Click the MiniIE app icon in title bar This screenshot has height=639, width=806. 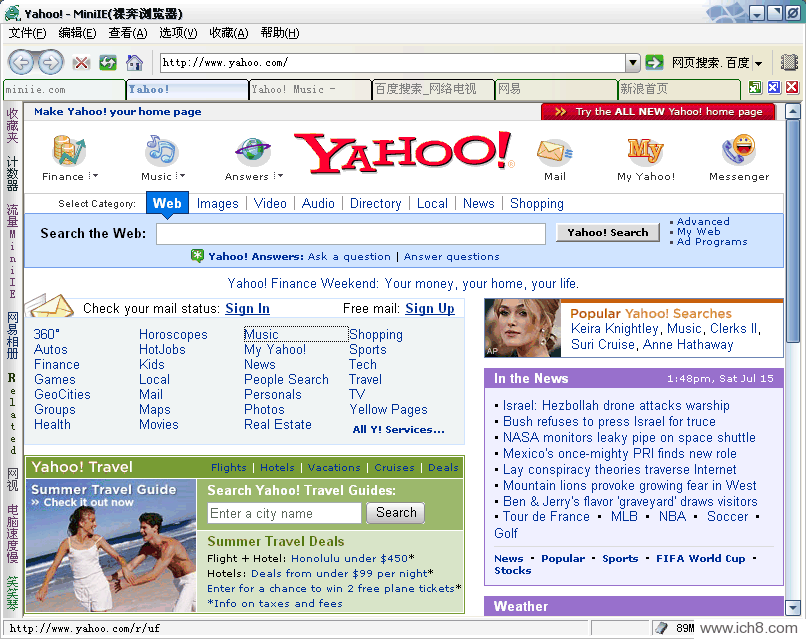12,13
